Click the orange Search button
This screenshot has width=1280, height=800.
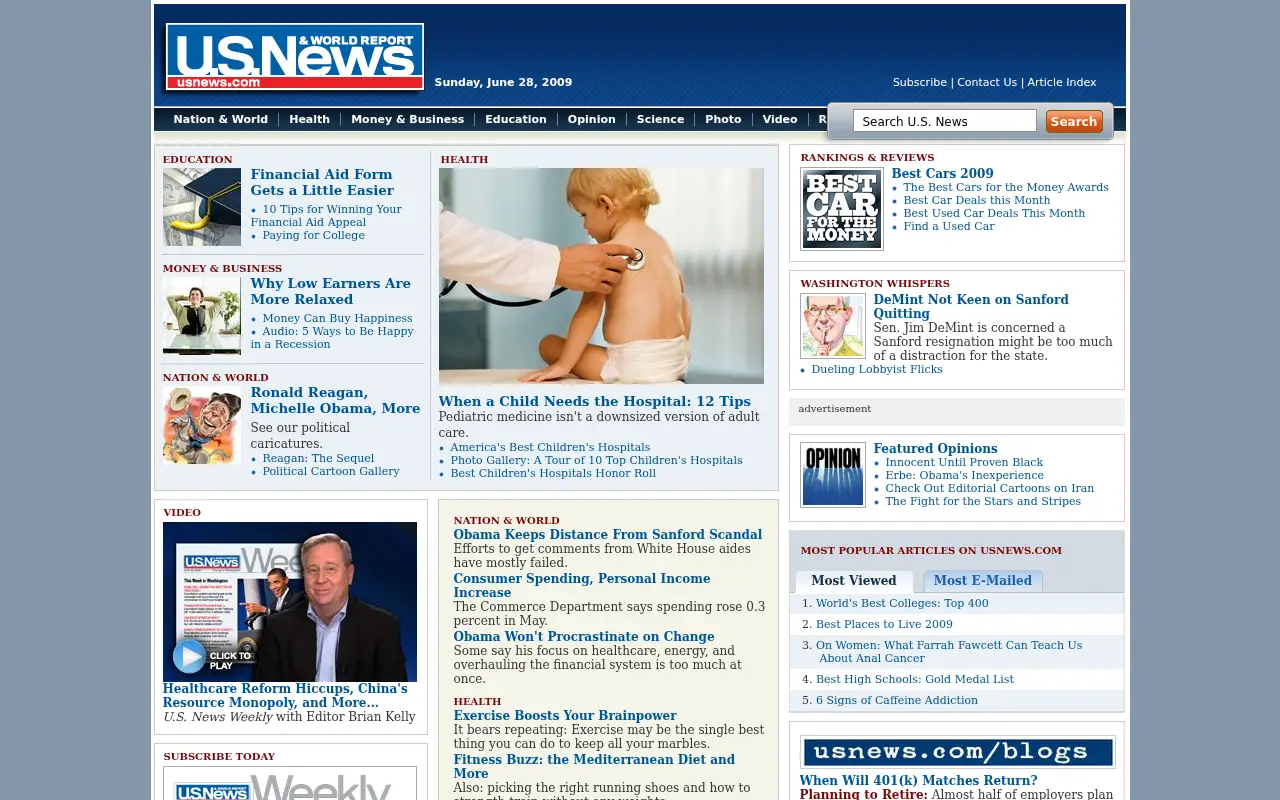(x=1074, y=121)
